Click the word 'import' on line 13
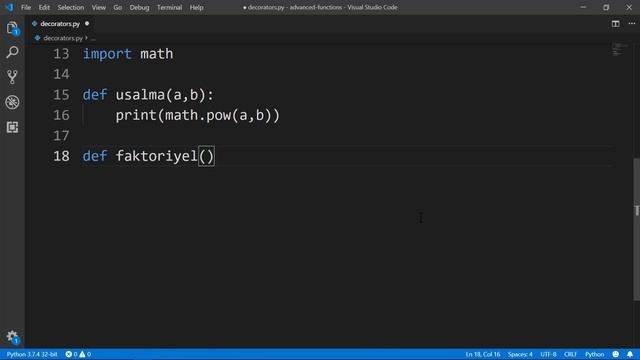The width and height of the screenshot is (640, 360). pyautogui.click(x=107, y=54)
